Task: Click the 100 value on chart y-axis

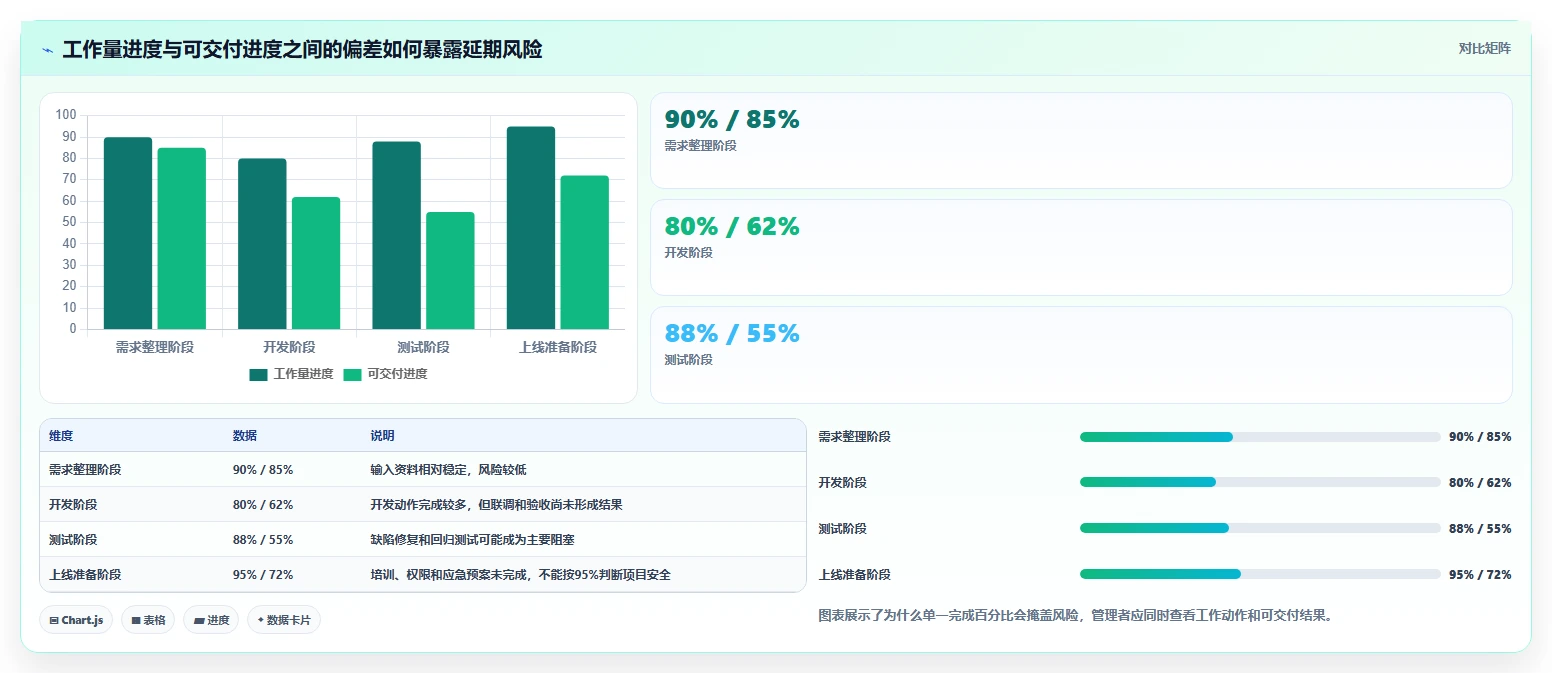Action: pos(66,115)
